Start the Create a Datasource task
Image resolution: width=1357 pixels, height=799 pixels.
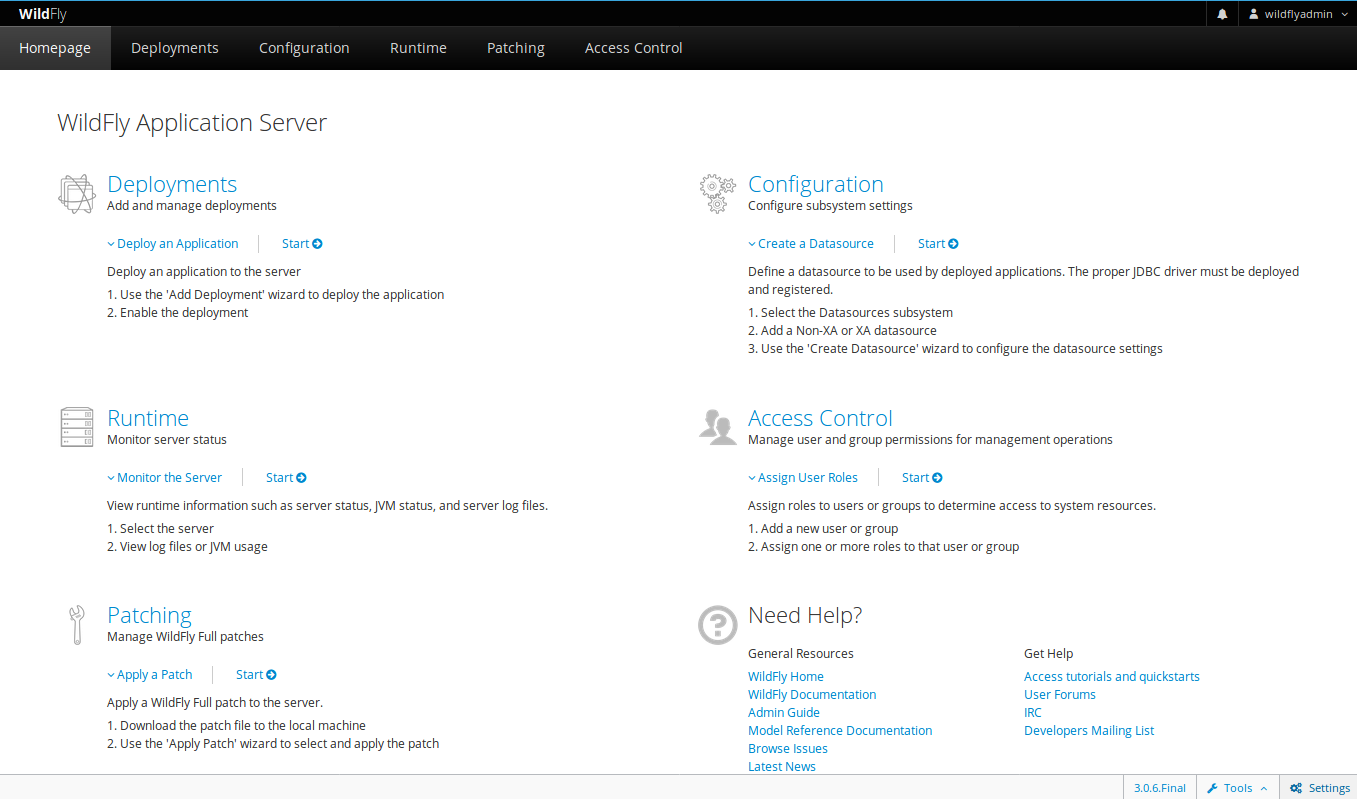[x=938, y=243]
